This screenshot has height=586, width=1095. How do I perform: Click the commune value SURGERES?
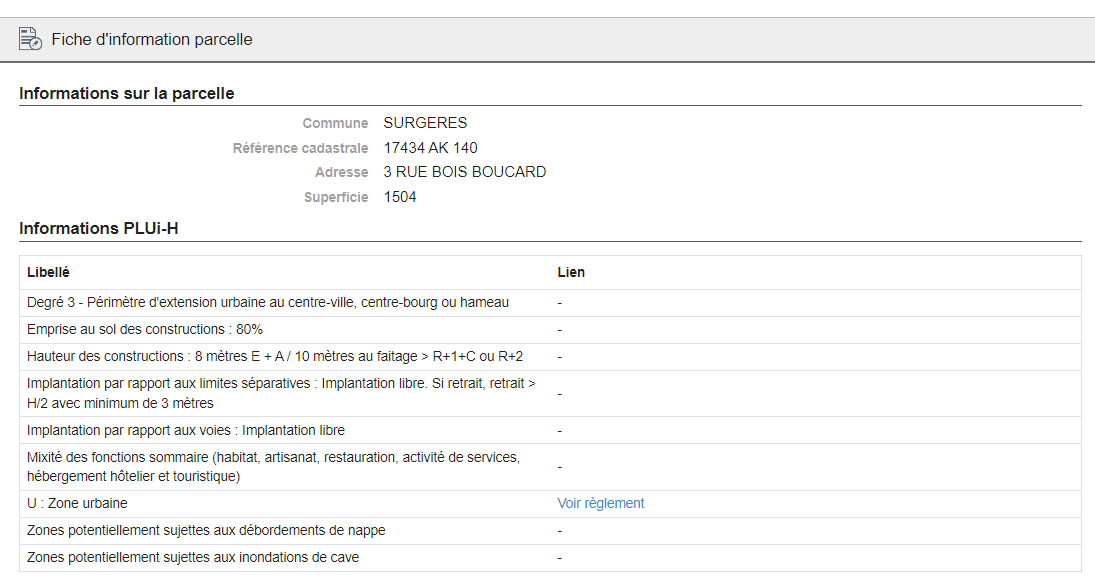tap(425, 124)
